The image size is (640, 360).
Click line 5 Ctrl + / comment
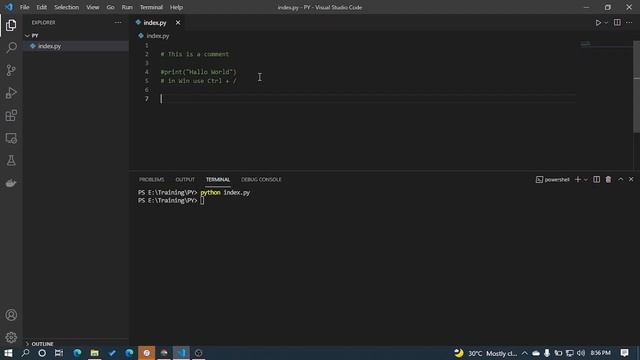(x=198, y=81)
